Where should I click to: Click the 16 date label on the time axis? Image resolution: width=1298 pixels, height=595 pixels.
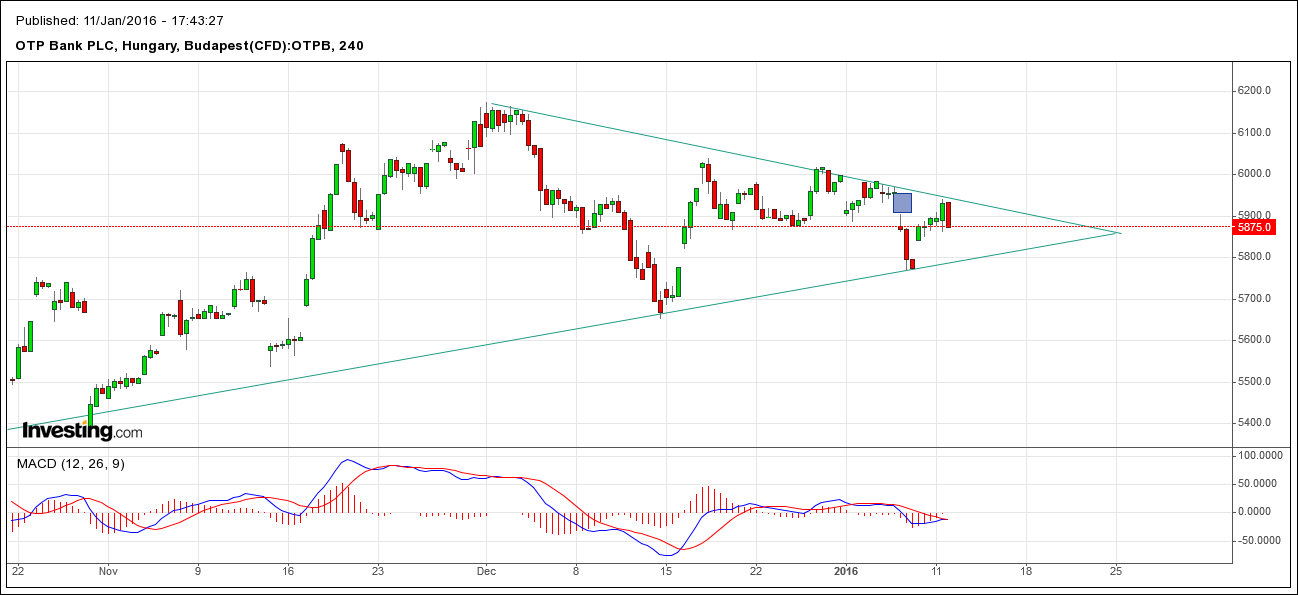(288, 571)
